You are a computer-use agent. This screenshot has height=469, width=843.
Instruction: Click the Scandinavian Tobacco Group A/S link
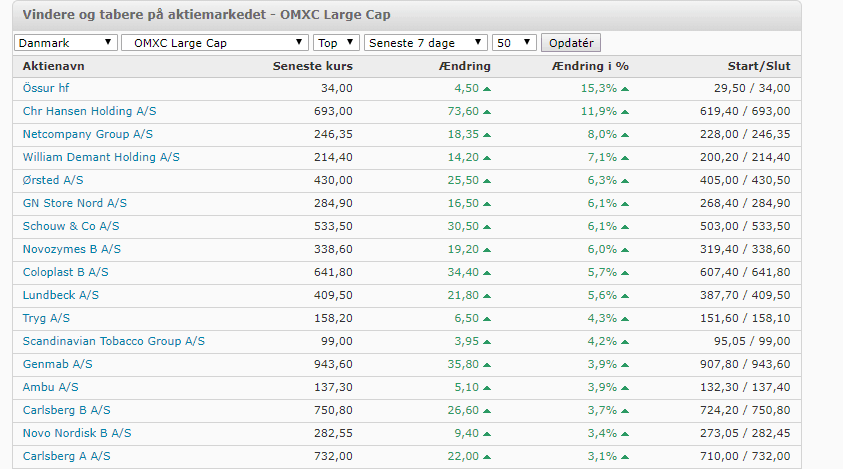(114, 341)
